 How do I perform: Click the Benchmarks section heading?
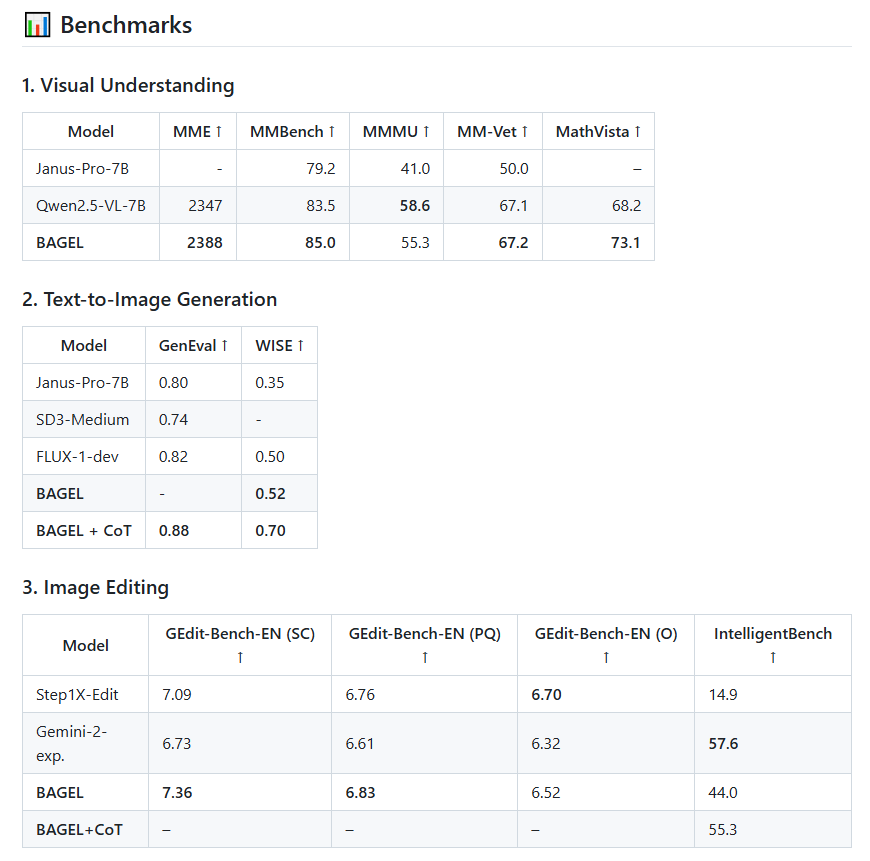[126, 25]
